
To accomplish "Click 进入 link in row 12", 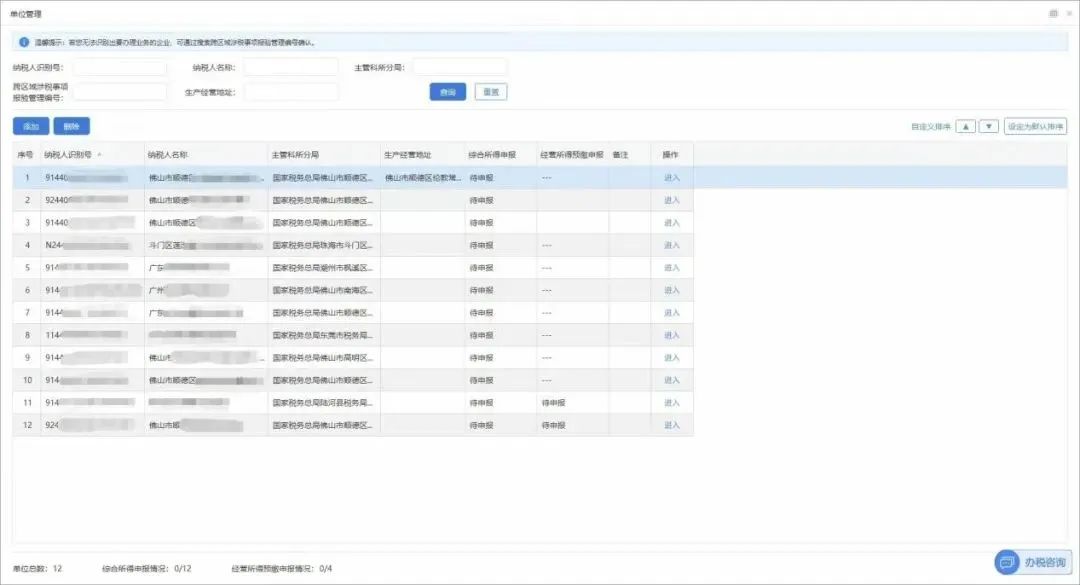I will [x=672, y=425].
